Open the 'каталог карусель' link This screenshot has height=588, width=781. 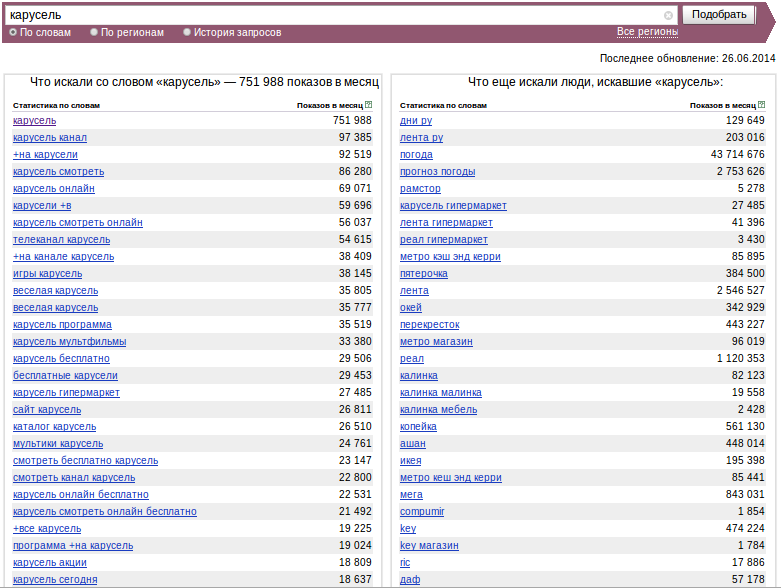pyautogui.click(x=55, y=426)
